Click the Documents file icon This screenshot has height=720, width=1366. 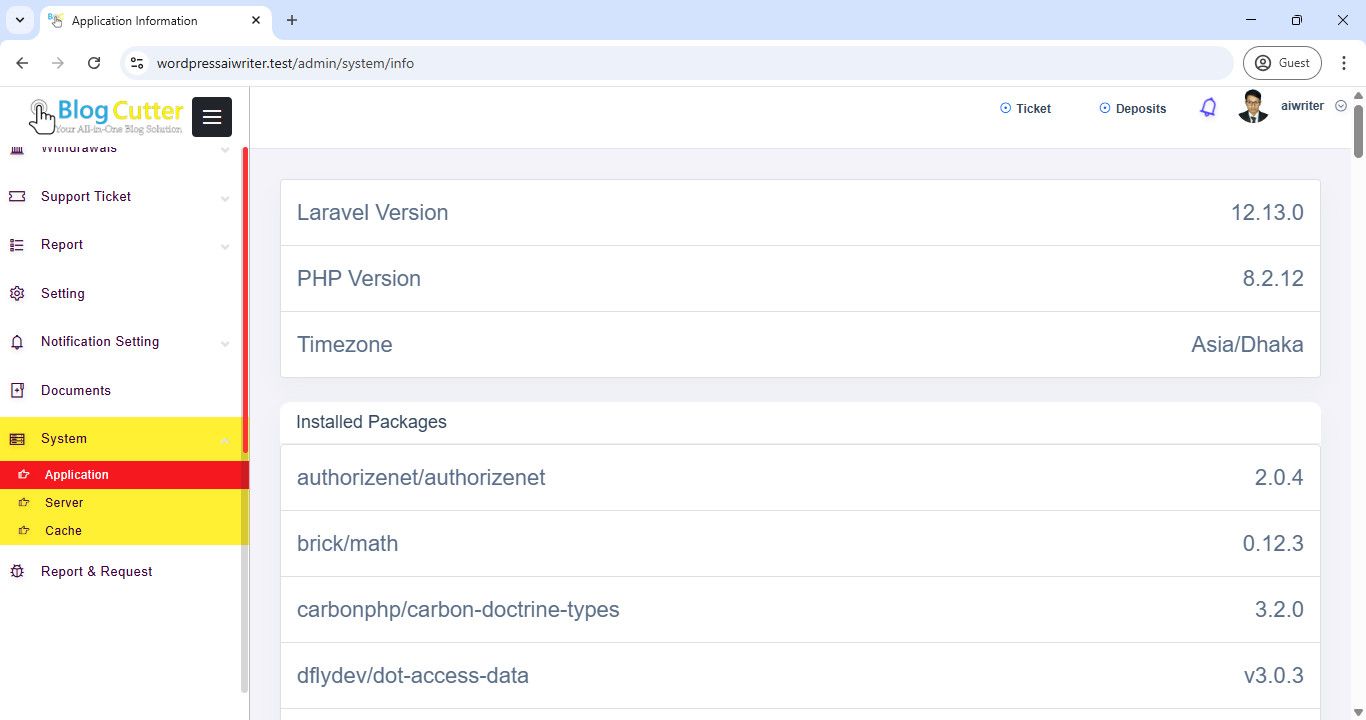pyautogui.click(x=17, y=391)
